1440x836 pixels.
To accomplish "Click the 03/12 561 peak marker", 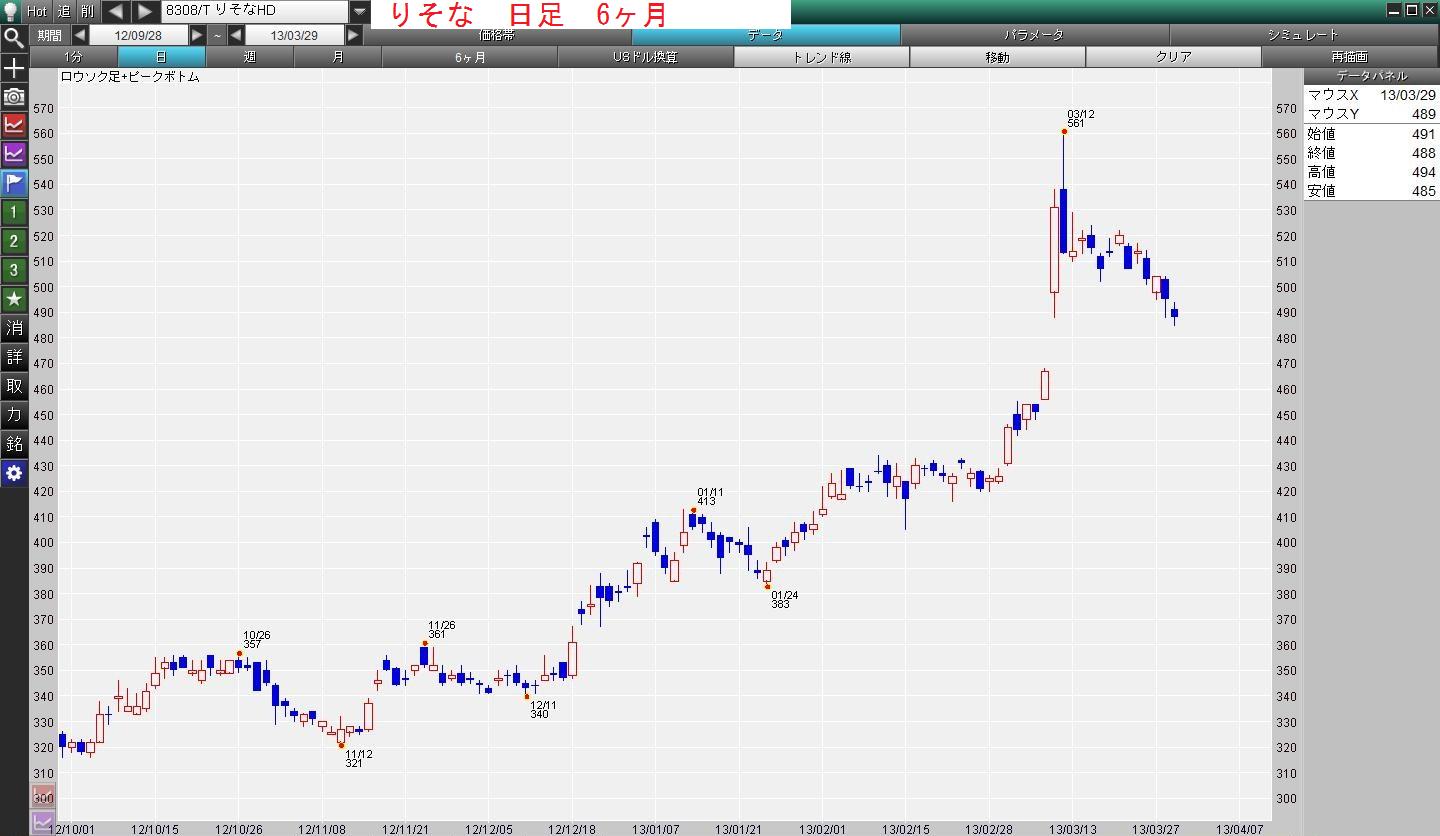I will tap(1065, 131).
